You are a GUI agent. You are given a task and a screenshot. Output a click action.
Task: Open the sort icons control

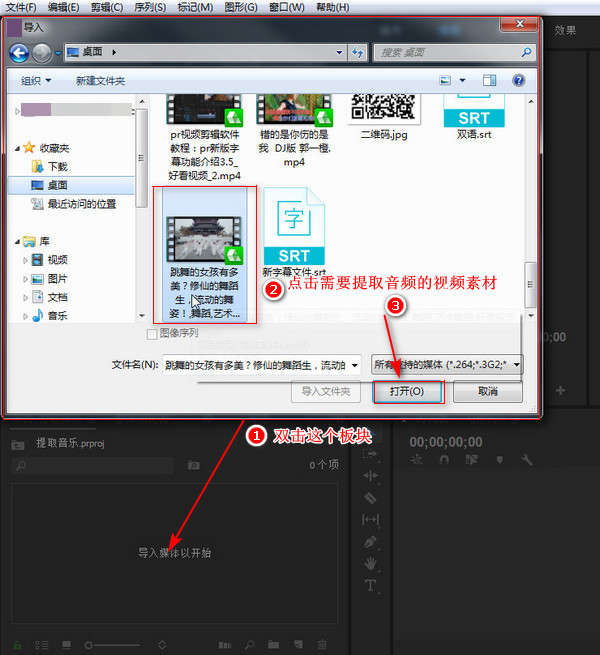[x=162, y=645]
